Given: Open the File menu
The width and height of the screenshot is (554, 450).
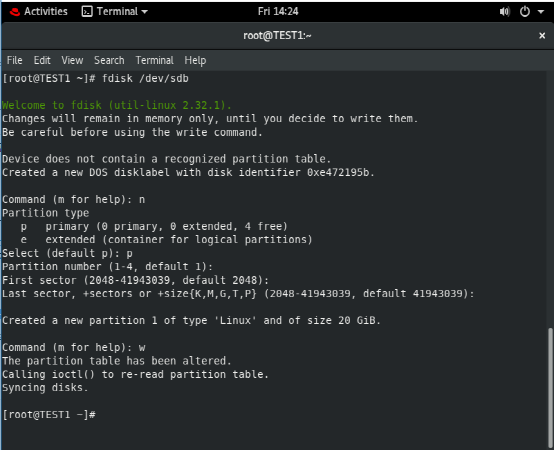Looking at the screenshot, I should (x=14, y=60).
